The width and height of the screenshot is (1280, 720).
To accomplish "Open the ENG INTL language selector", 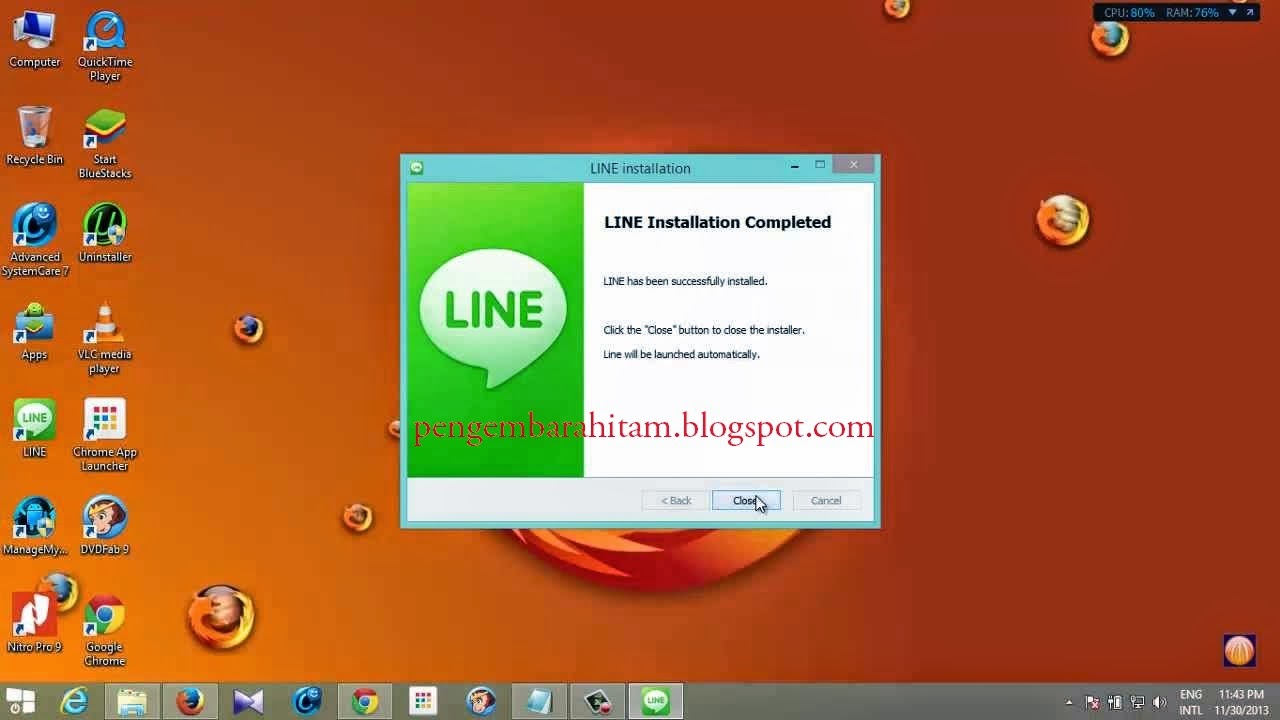I will [1191, 702].
